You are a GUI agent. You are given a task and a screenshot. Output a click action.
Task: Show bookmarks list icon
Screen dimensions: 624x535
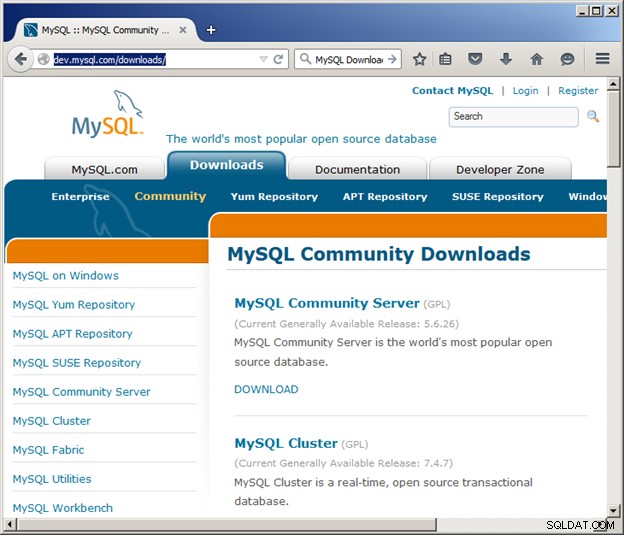(445, 59)
